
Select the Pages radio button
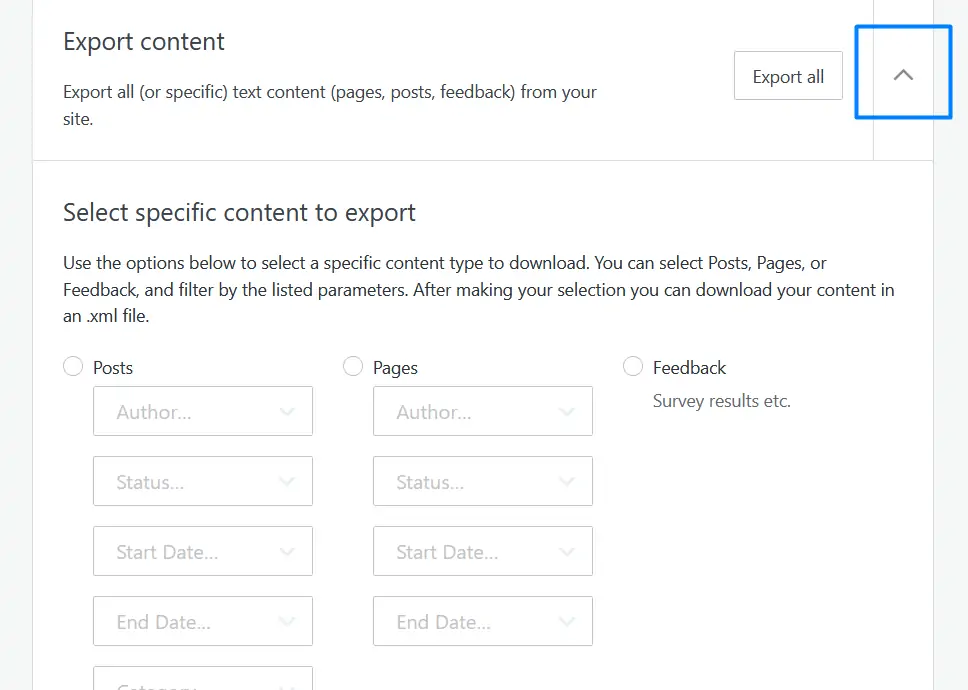pyautogui.click(x=353, y=367)
